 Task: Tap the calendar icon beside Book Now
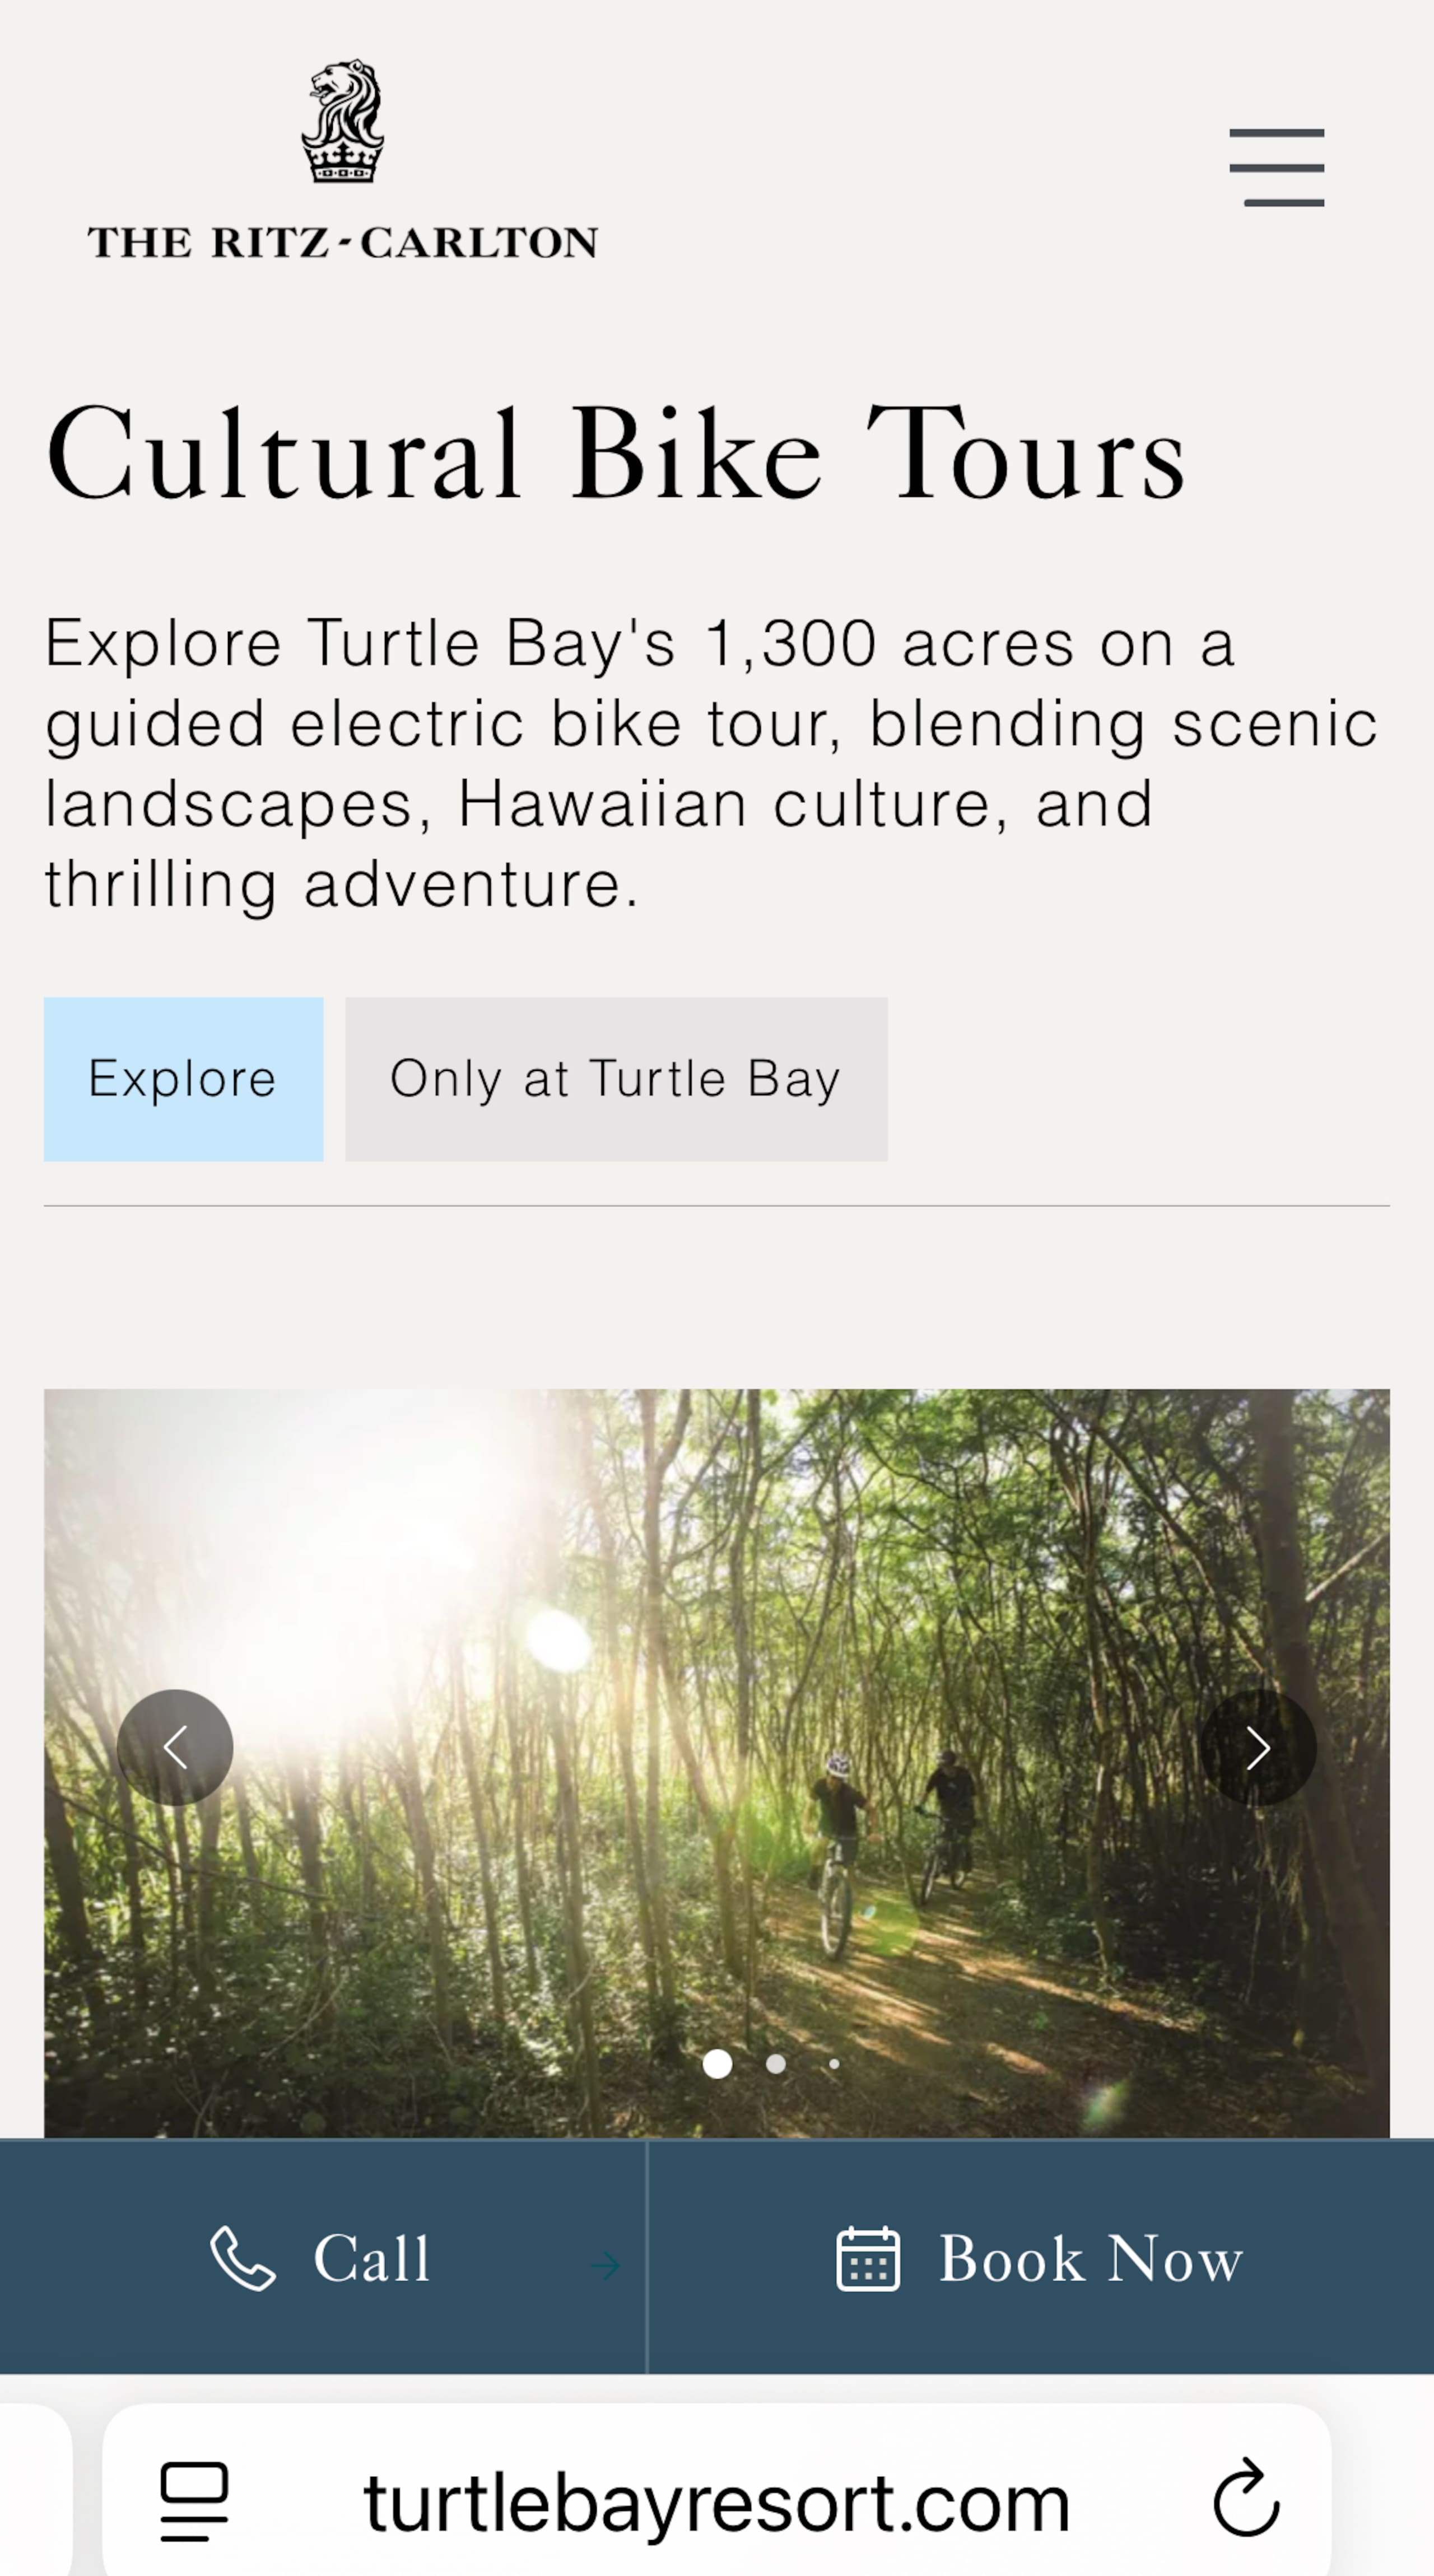(868, 2258)
